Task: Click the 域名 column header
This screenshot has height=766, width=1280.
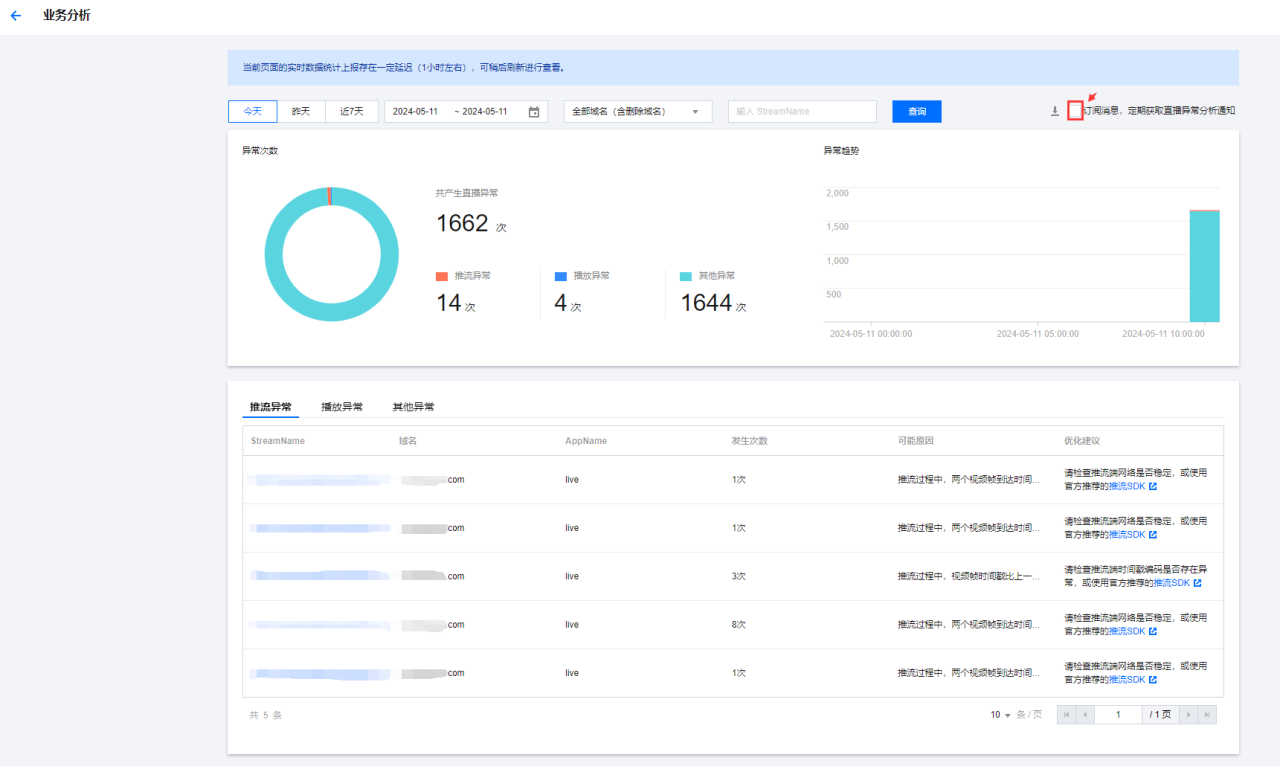Action: (408, 441)
